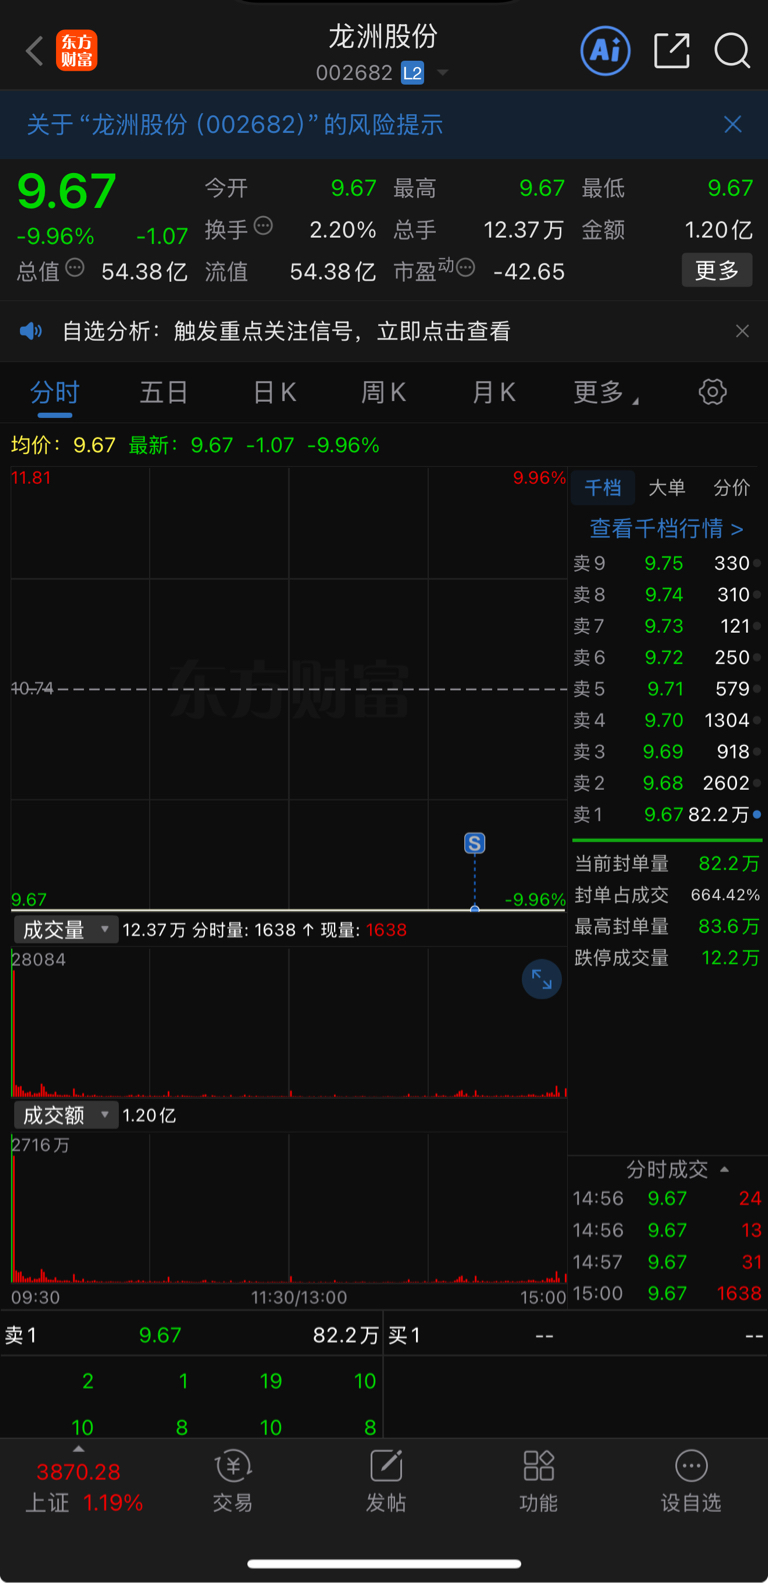
Task: Open the Ai assistant icon
Action: [x=606, y=50]
